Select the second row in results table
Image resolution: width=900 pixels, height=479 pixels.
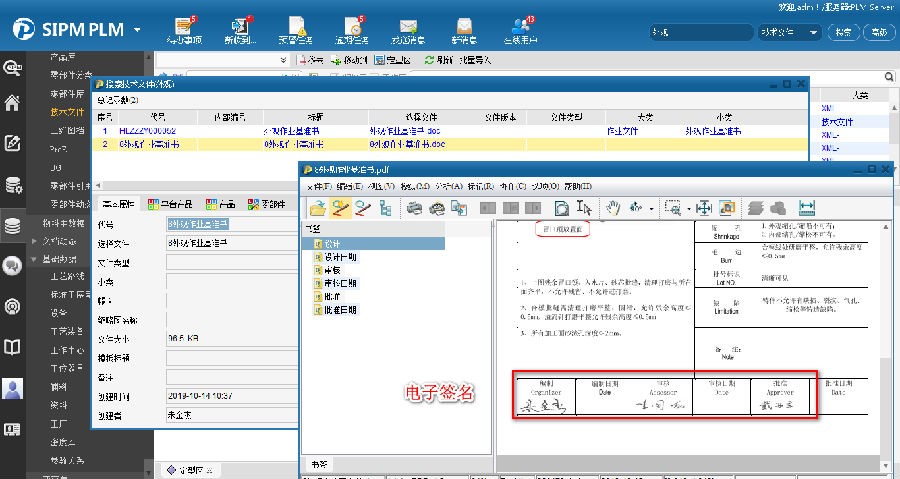pos(450,144)
